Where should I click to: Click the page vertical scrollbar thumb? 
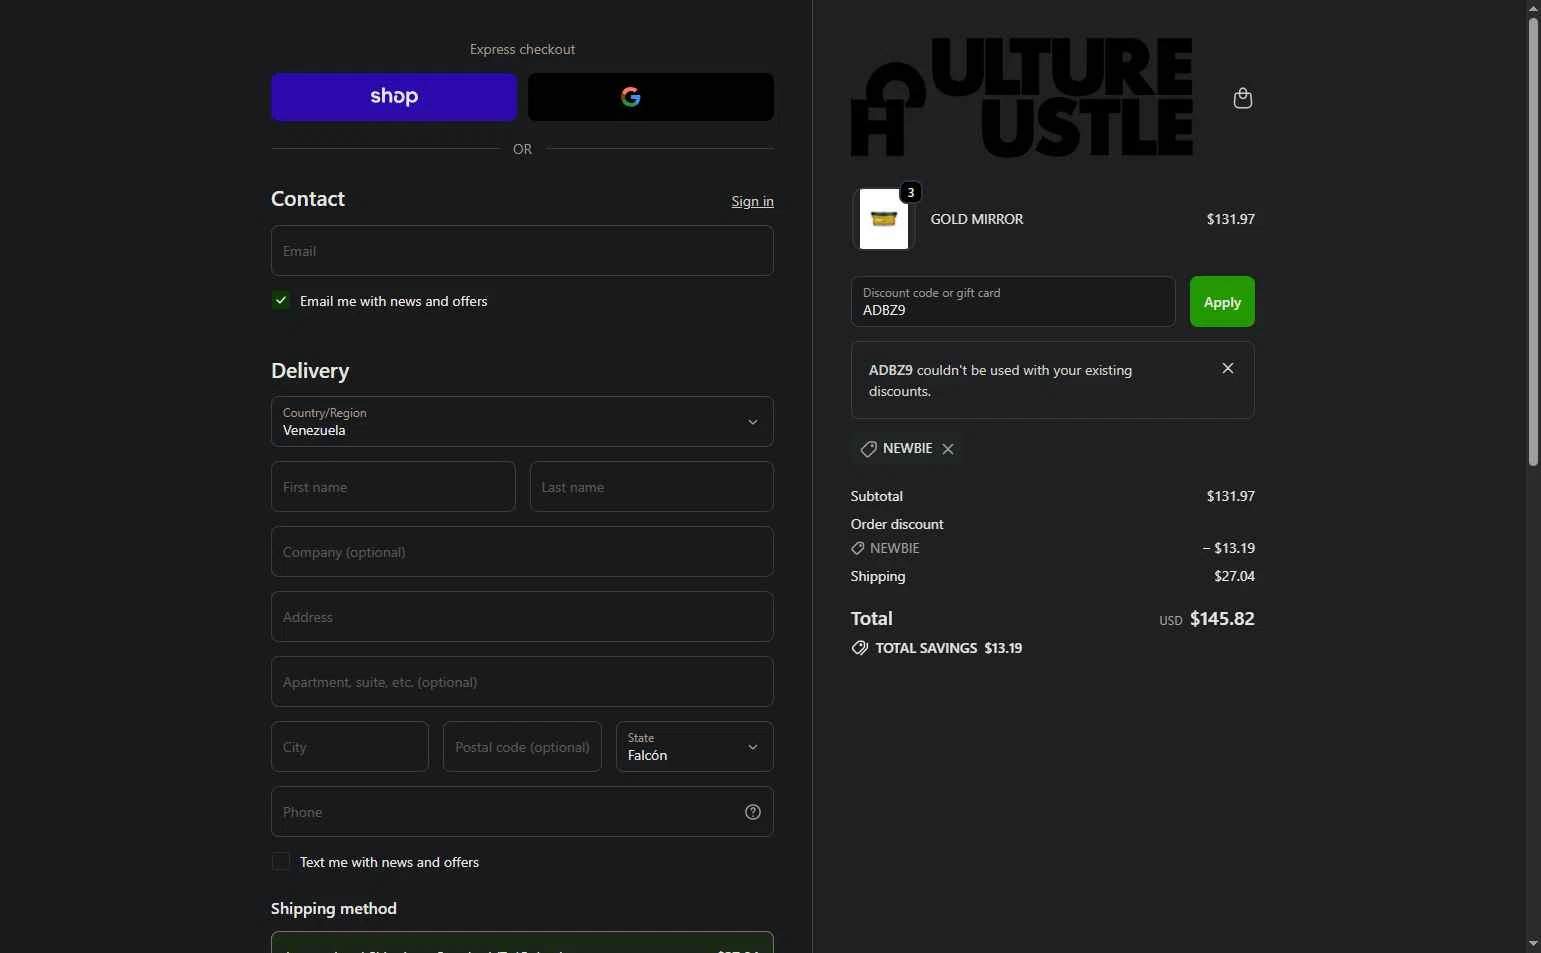pyautogui.click(x=1533, y=240)
